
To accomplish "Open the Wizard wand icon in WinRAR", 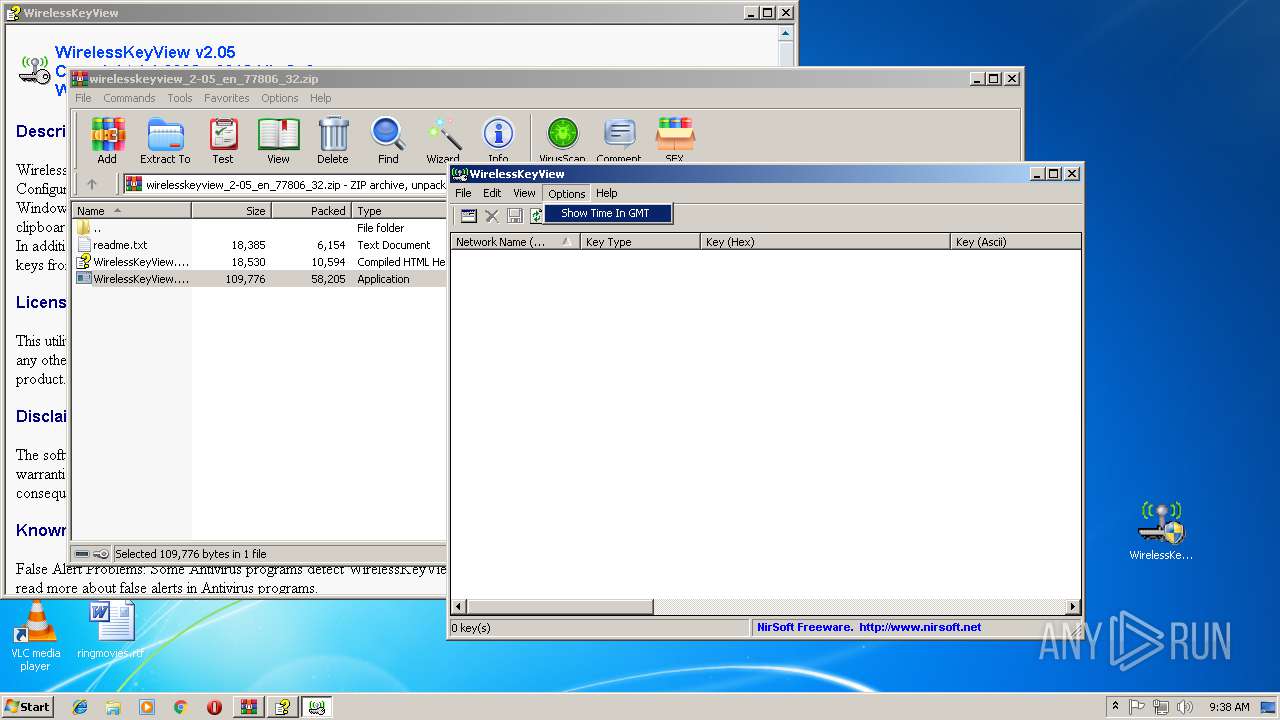I will point(443,140).
